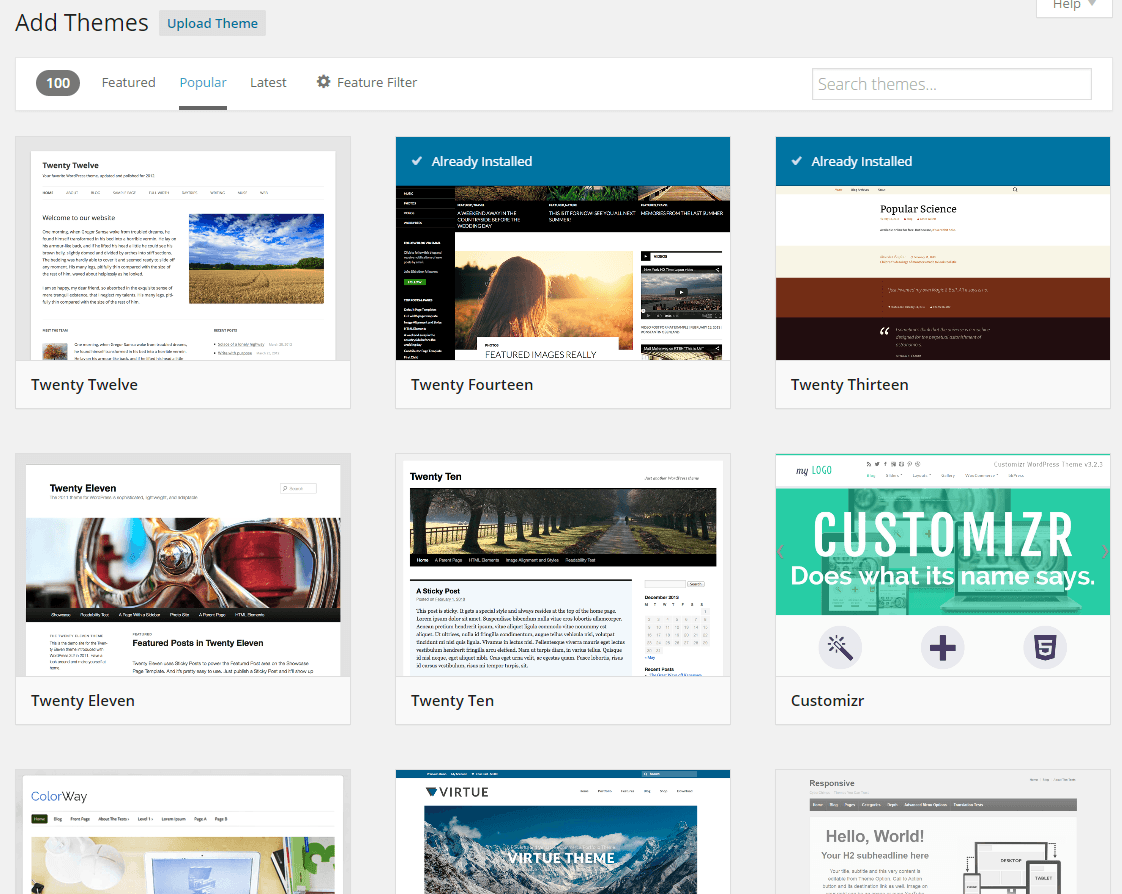
Task: Click the Add Themes page heading
Action: (x=82, y=23)
